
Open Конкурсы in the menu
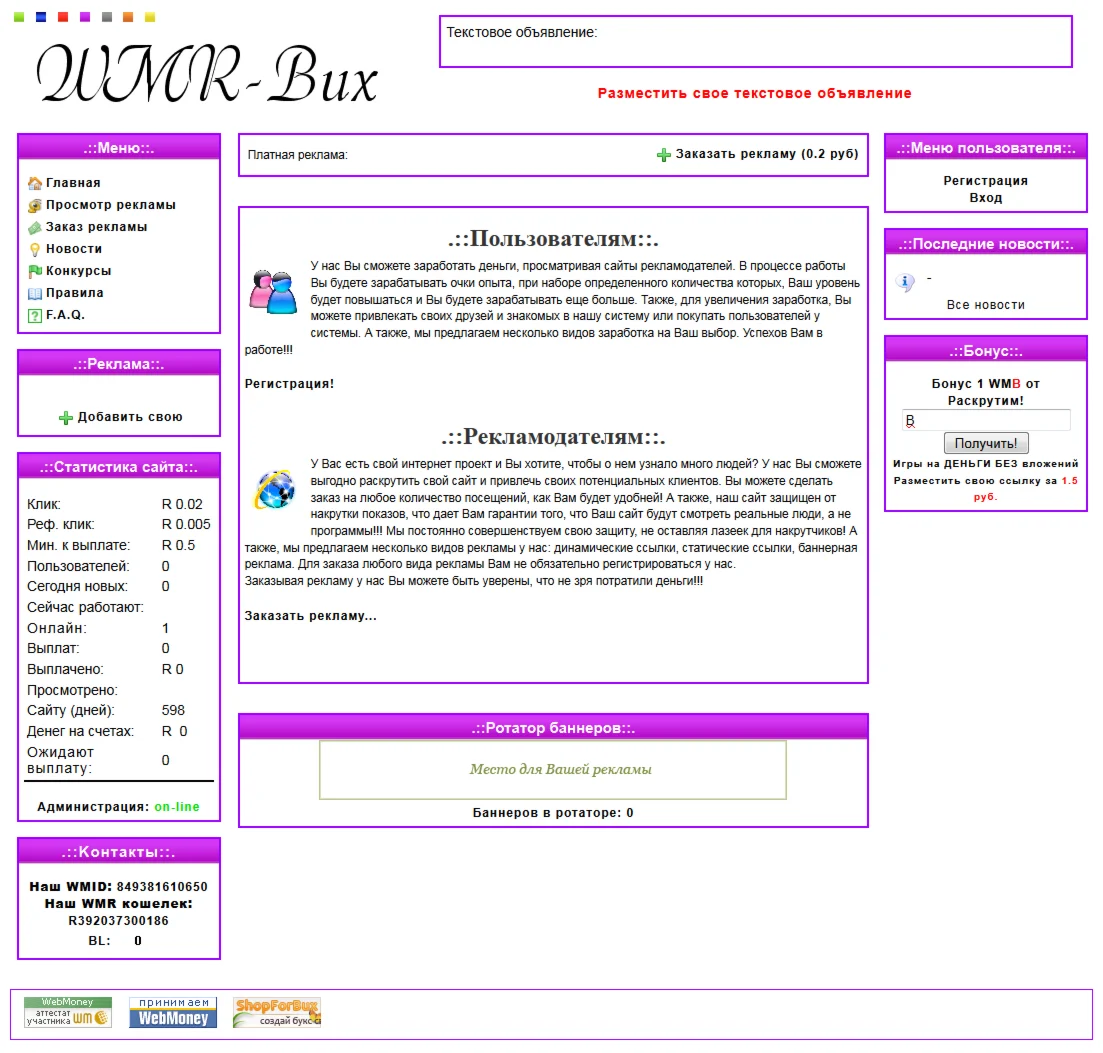coord(78,270)
